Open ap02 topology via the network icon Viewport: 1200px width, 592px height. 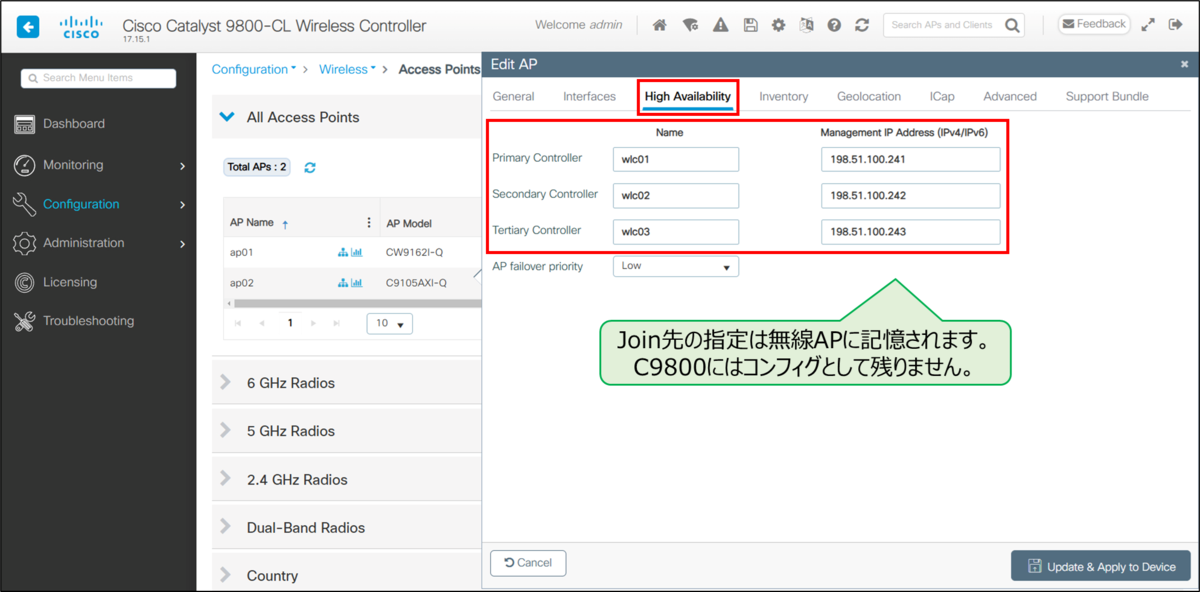343,282
